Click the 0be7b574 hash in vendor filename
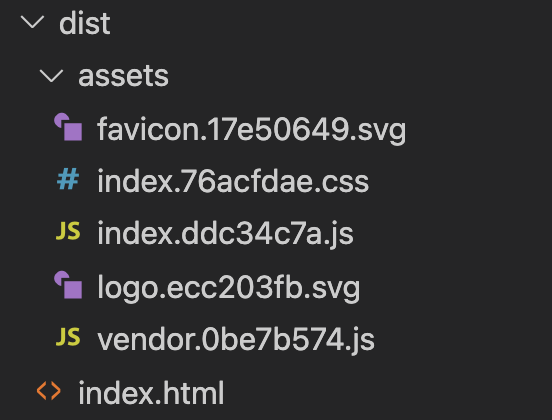The width and height of the screenshot is (552, 420). pos(272,339)
